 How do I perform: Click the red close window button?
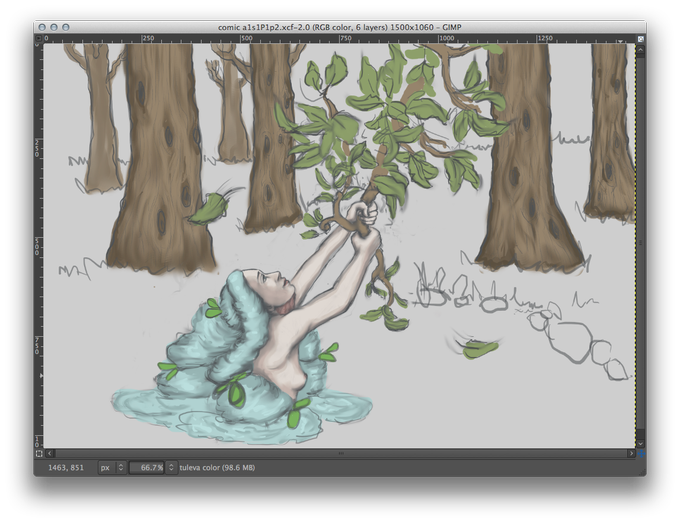pyautogui.click(x=42, y=27)
